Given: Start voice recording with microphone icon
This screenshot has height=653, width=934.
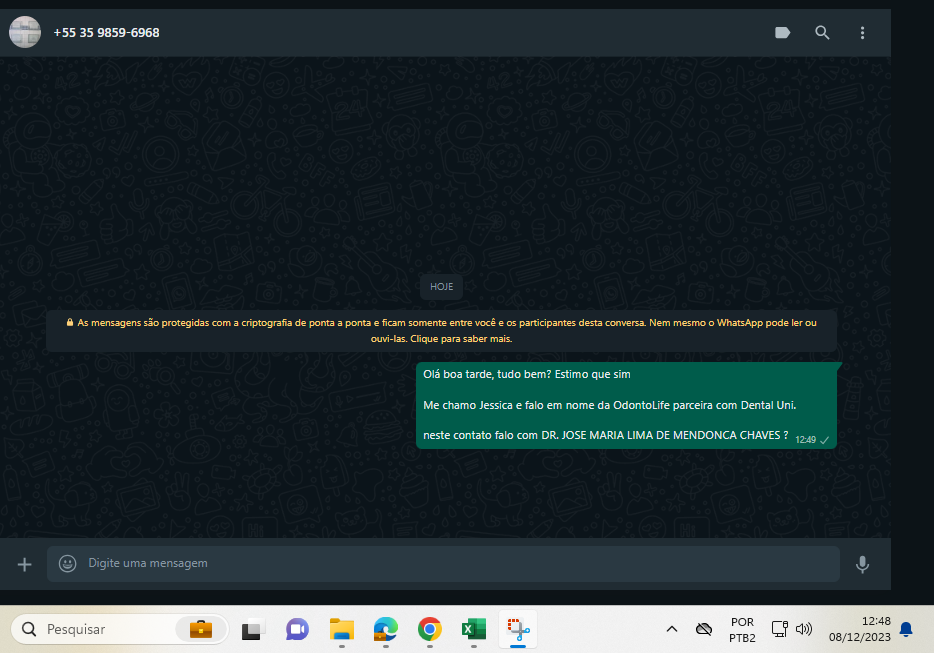Looking at the screenshot, I should tap(862, 564).
